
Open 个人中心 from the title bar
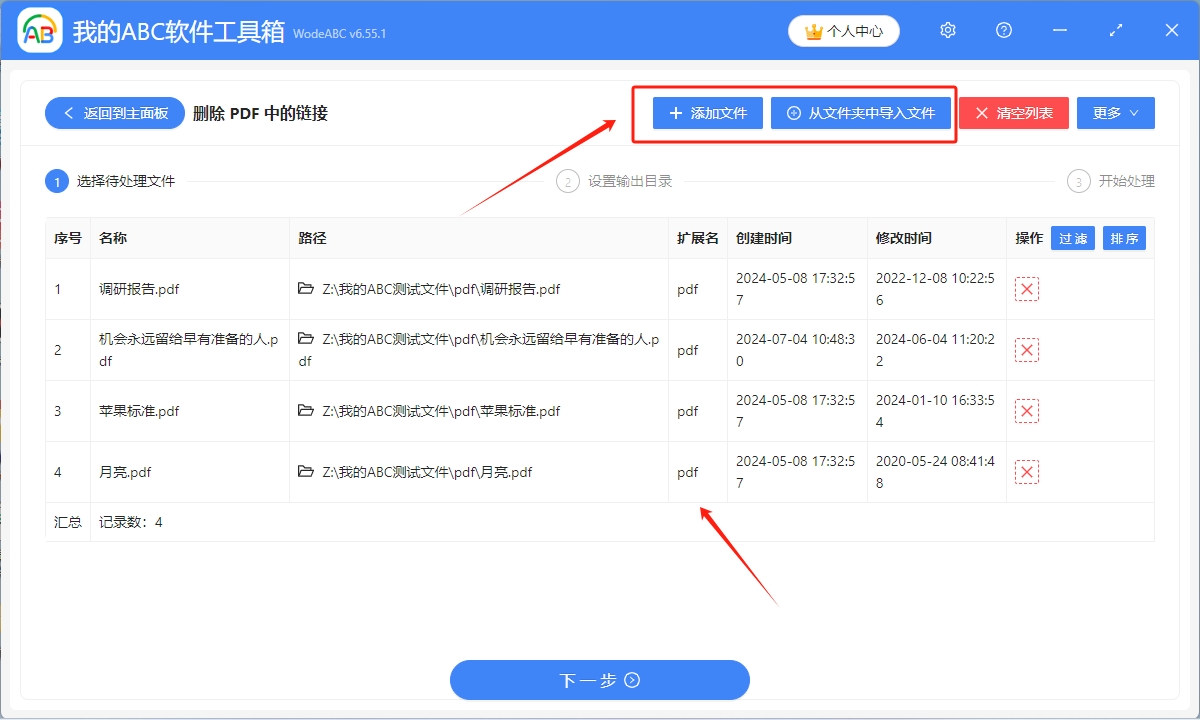click(843, 30)
